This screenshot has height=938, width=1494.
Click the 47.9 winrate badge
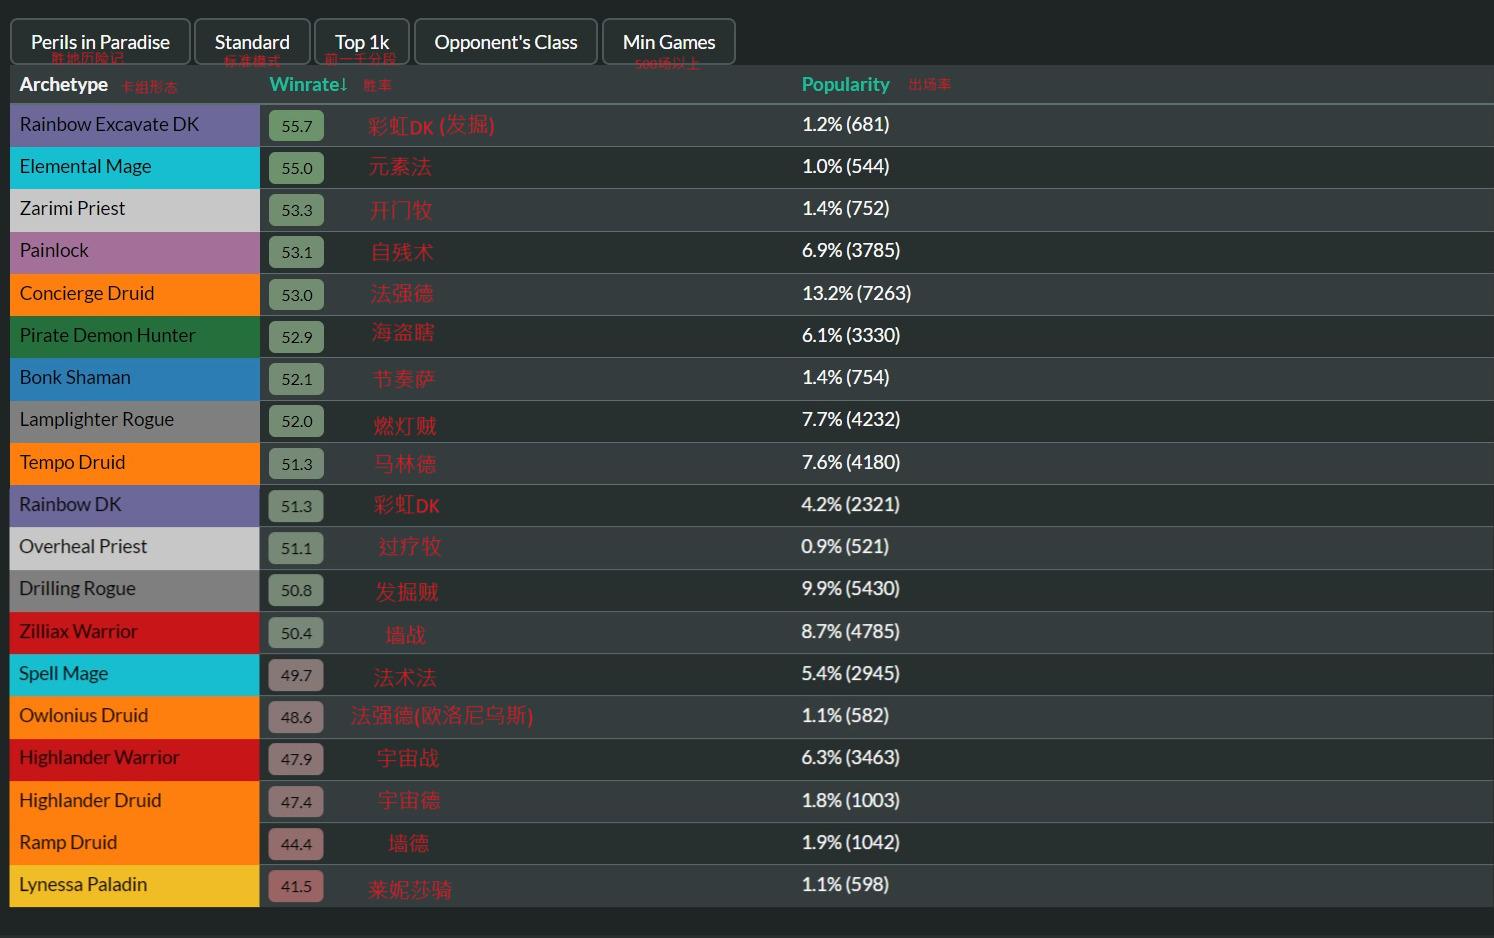(x=296, y=759)
